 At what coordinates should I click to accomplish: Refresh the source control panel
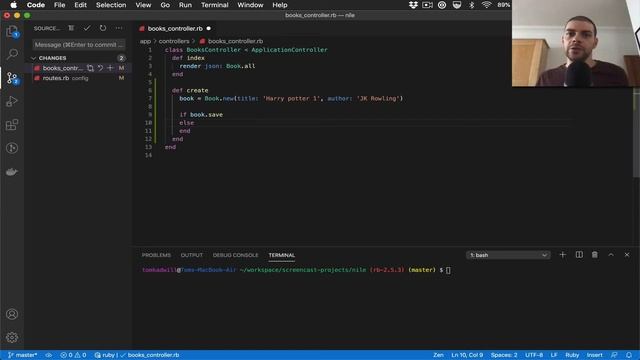103,28
